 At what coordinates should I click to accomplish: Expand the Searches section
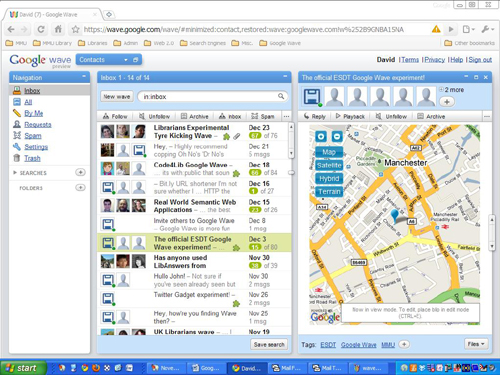tap(15, 173)
